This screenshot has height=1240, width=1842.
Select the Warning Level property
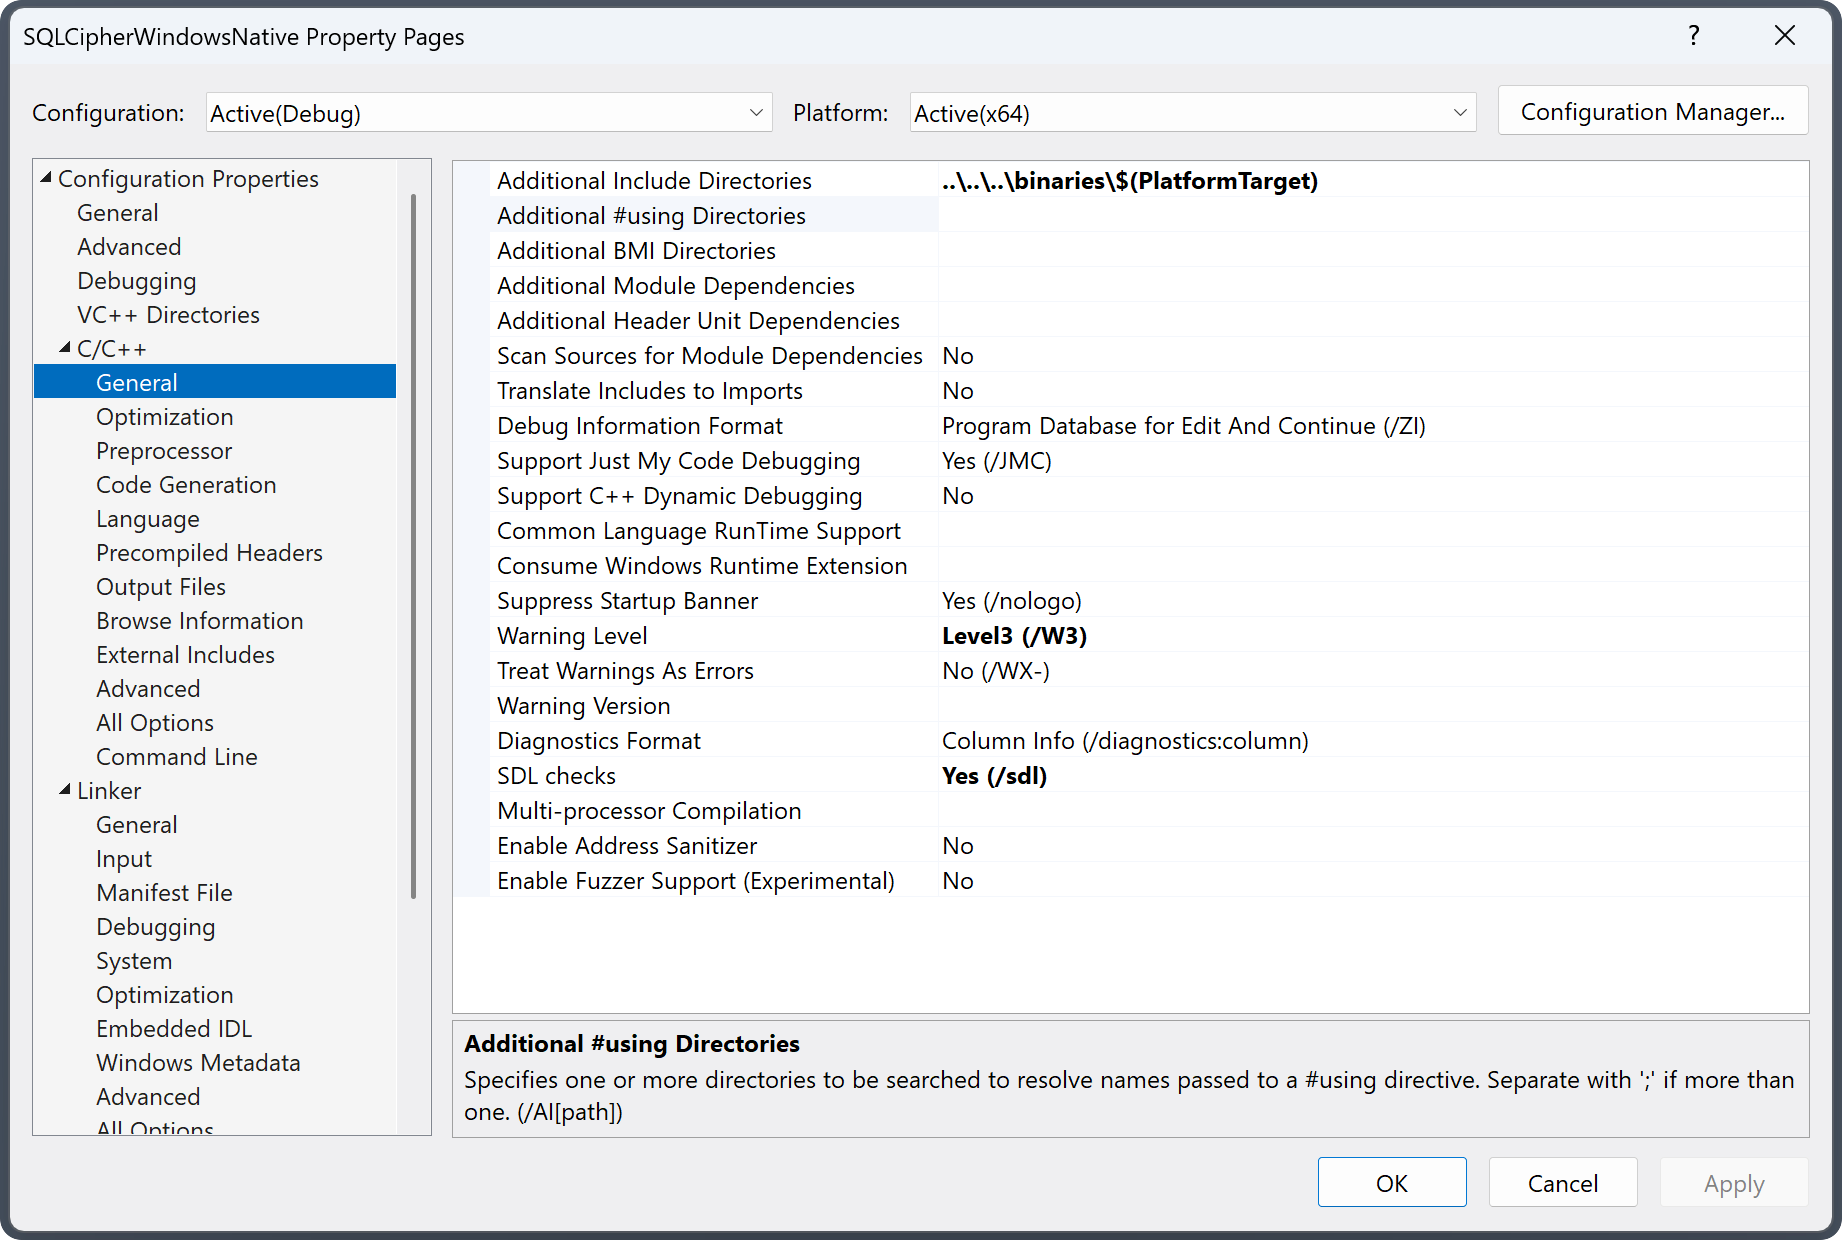[x=572, y=636]
